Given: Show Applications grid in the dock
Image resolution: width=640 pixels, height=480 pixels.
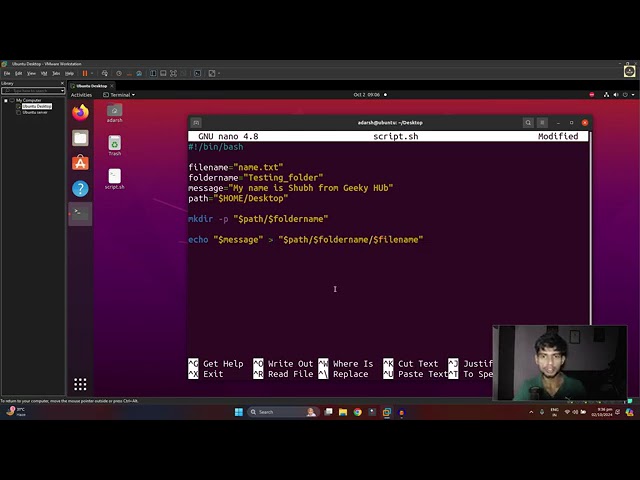Looking at the screenshot, I should tap(80, 384).
